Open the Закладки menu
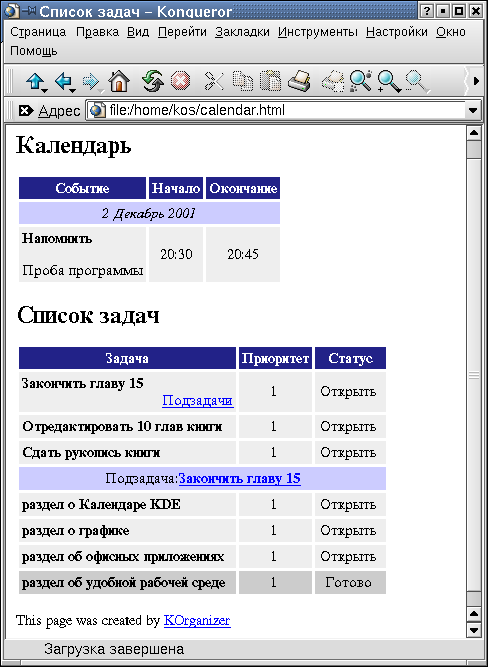This screenshot has width=488, height=667. point(242,32)
